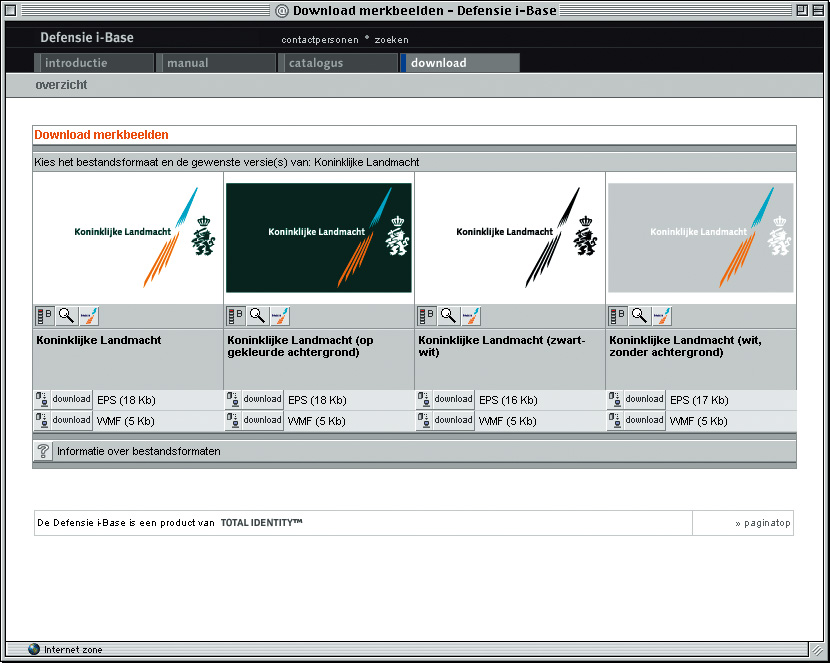
Task: Download the EPS of the plain Koninklijke Landmacht logo
Action: click(71, 399)
